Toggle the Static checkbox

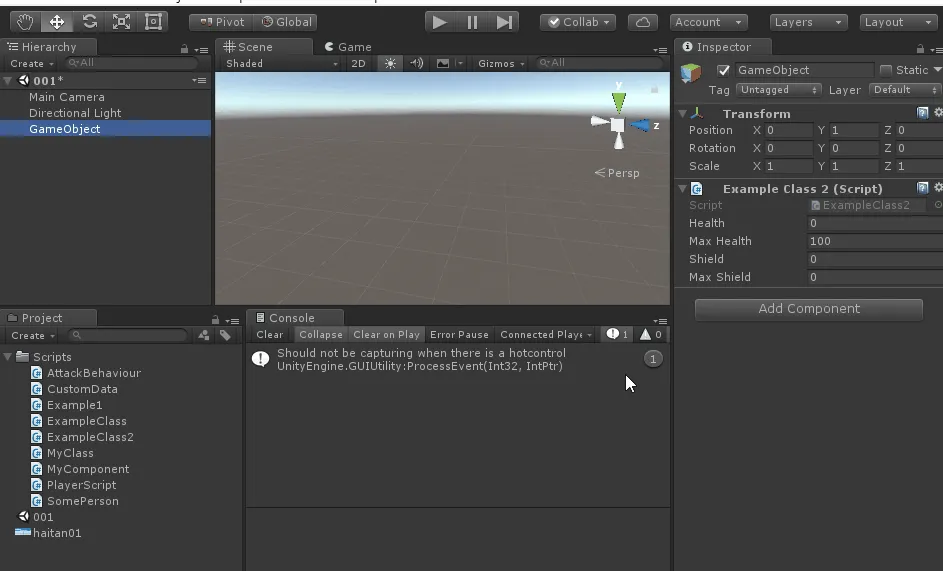(x=885, y=70)
